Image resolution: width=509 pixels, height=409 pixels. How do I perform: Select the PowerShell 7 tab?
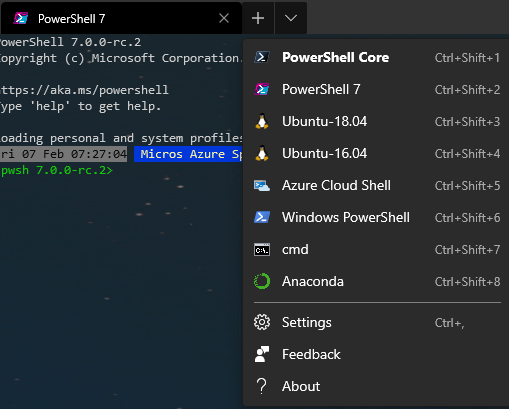pos(121,18)
